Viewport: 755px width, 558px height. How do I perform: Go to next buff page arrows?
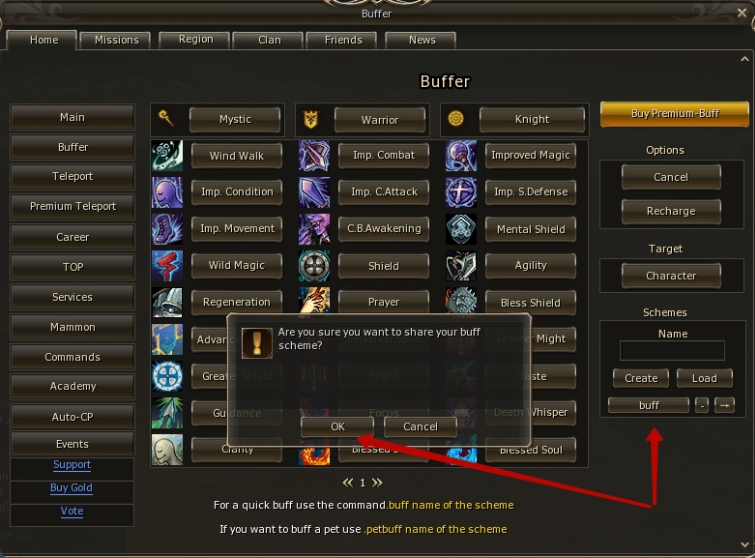[x=377, y=482]
